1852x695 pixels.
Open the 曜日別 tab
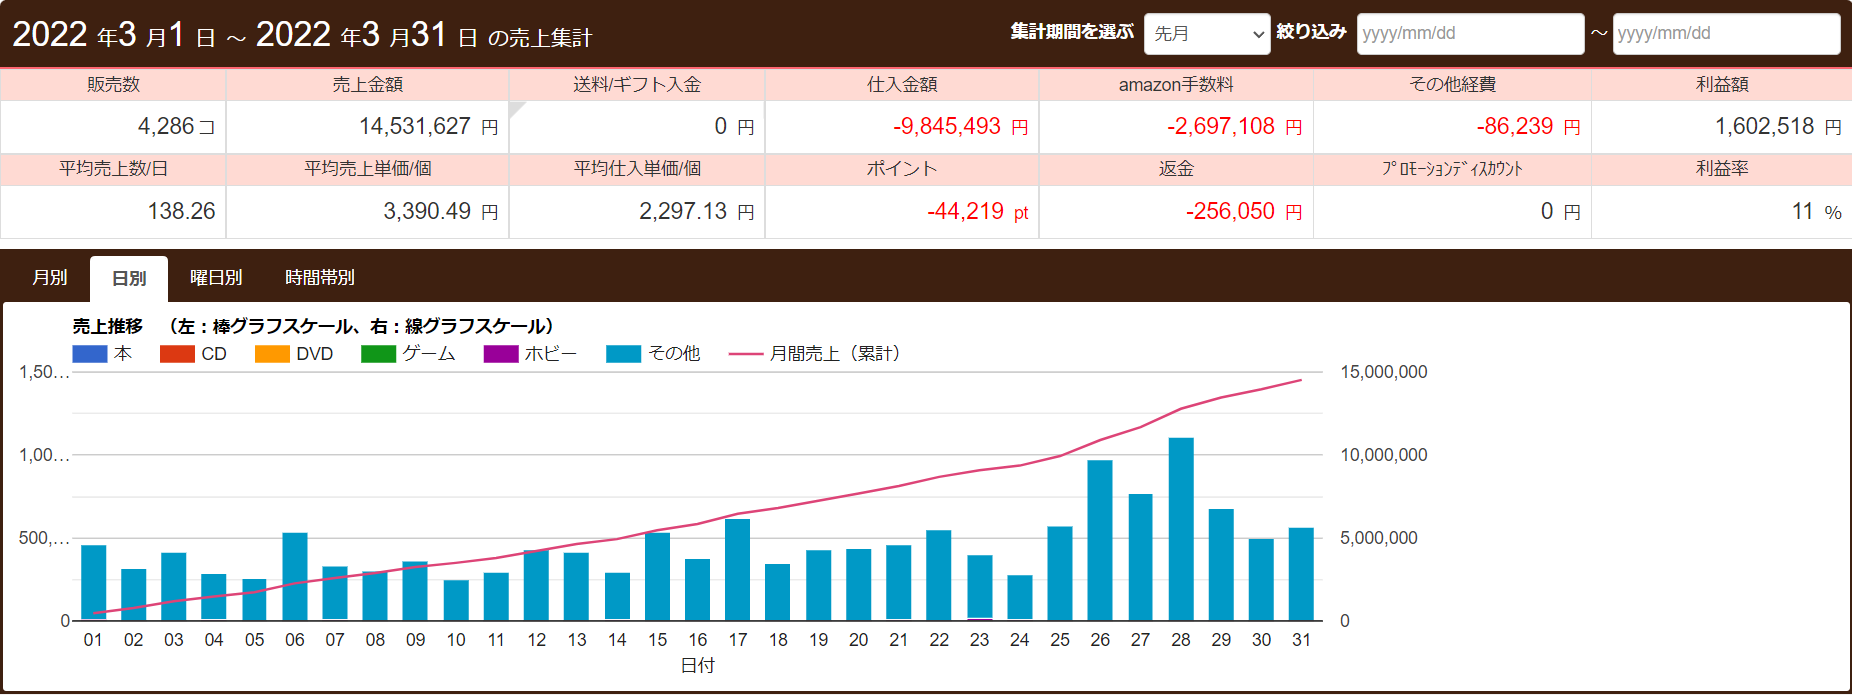pos(216,278)
